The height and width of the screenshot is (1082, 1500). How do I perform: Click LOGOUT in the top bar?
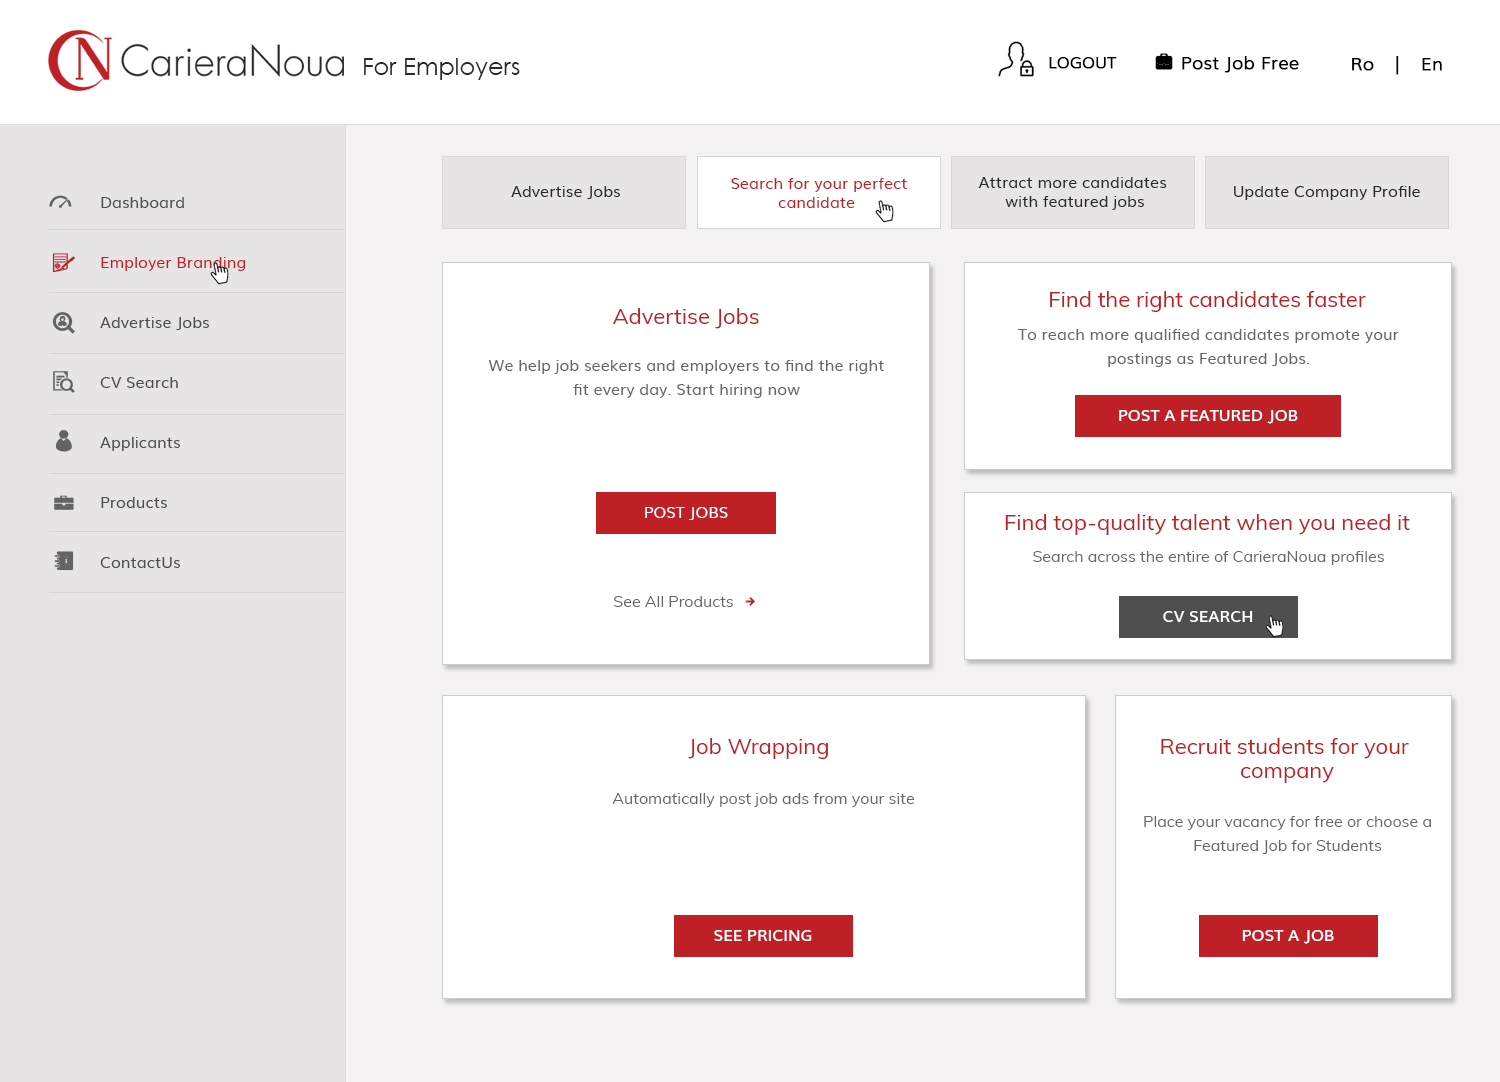[x=1082, y=62]
